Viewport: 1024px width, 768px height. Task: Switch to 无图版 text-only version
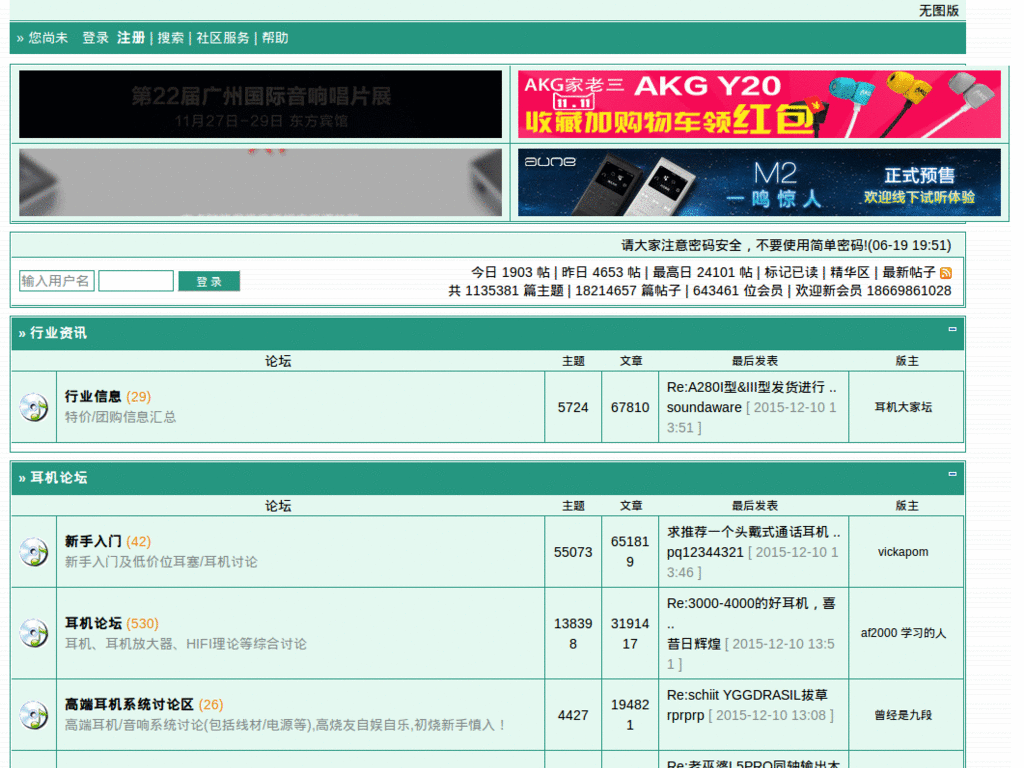pos(938,10)
